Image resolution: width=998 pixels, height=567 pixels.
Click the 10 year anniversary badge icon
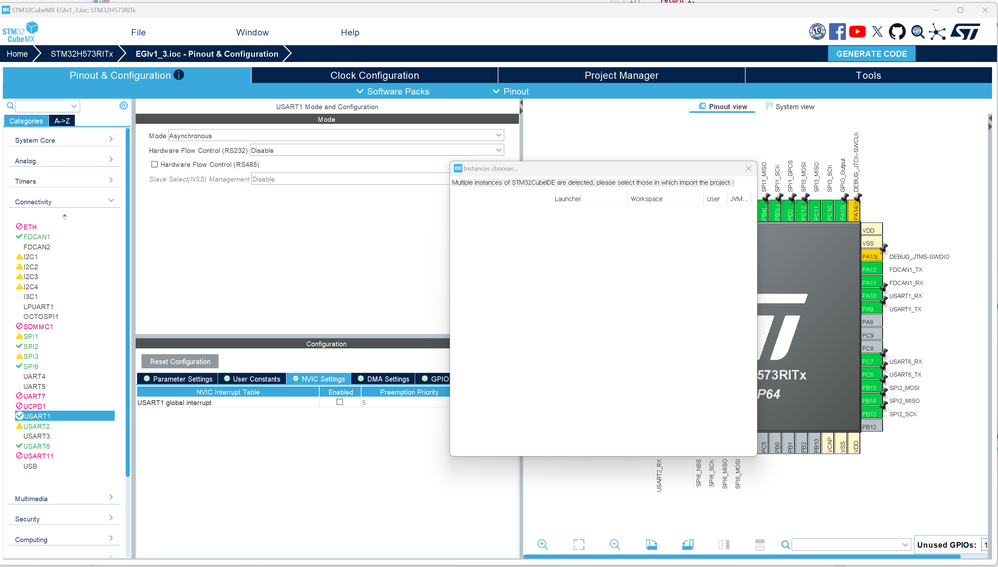click(817, 32)
